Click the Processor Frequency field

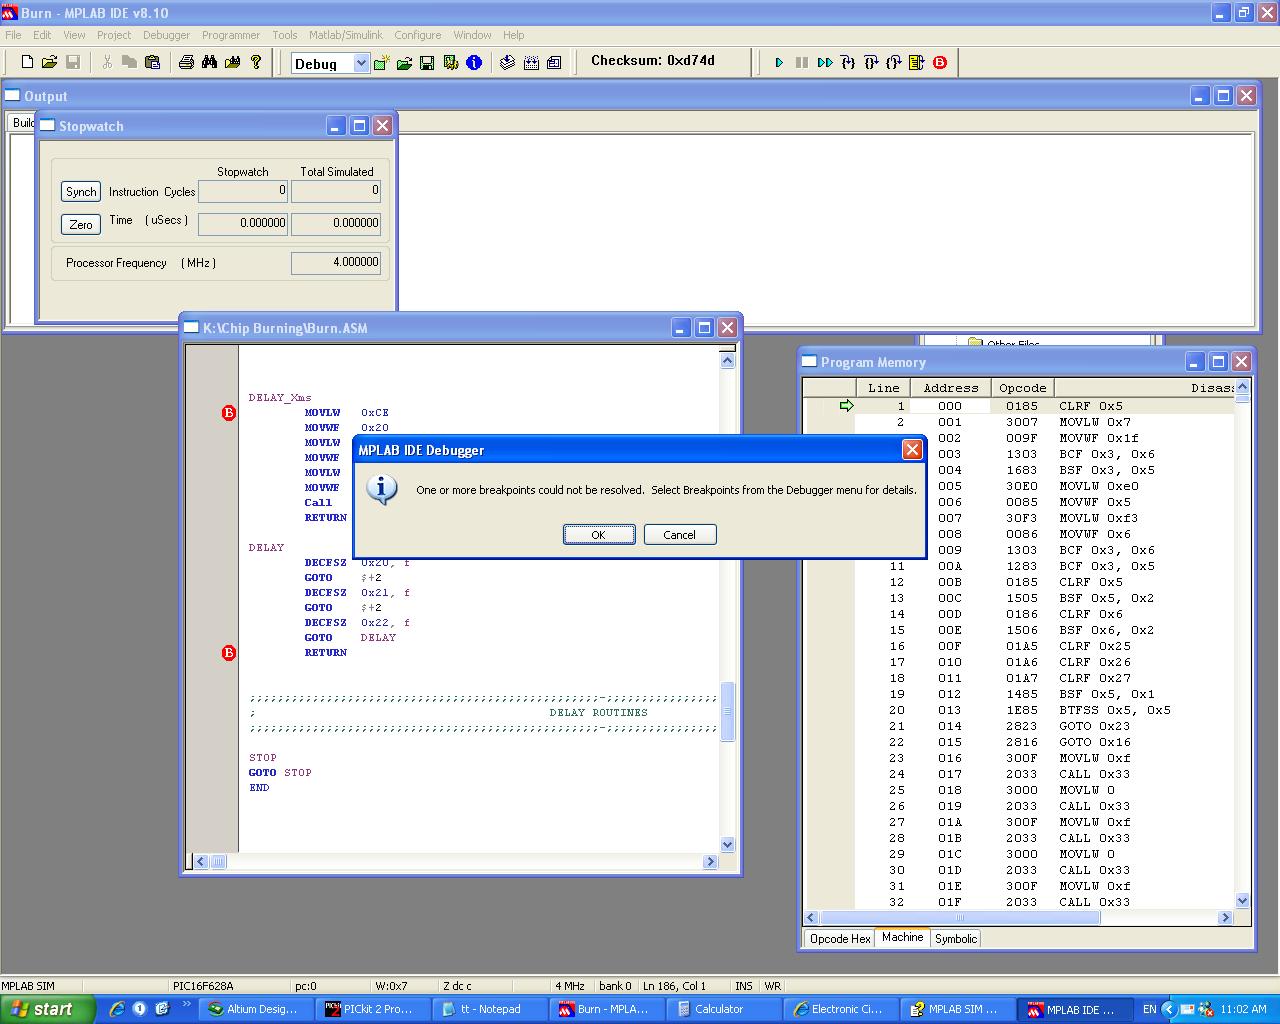pos(336,263)
